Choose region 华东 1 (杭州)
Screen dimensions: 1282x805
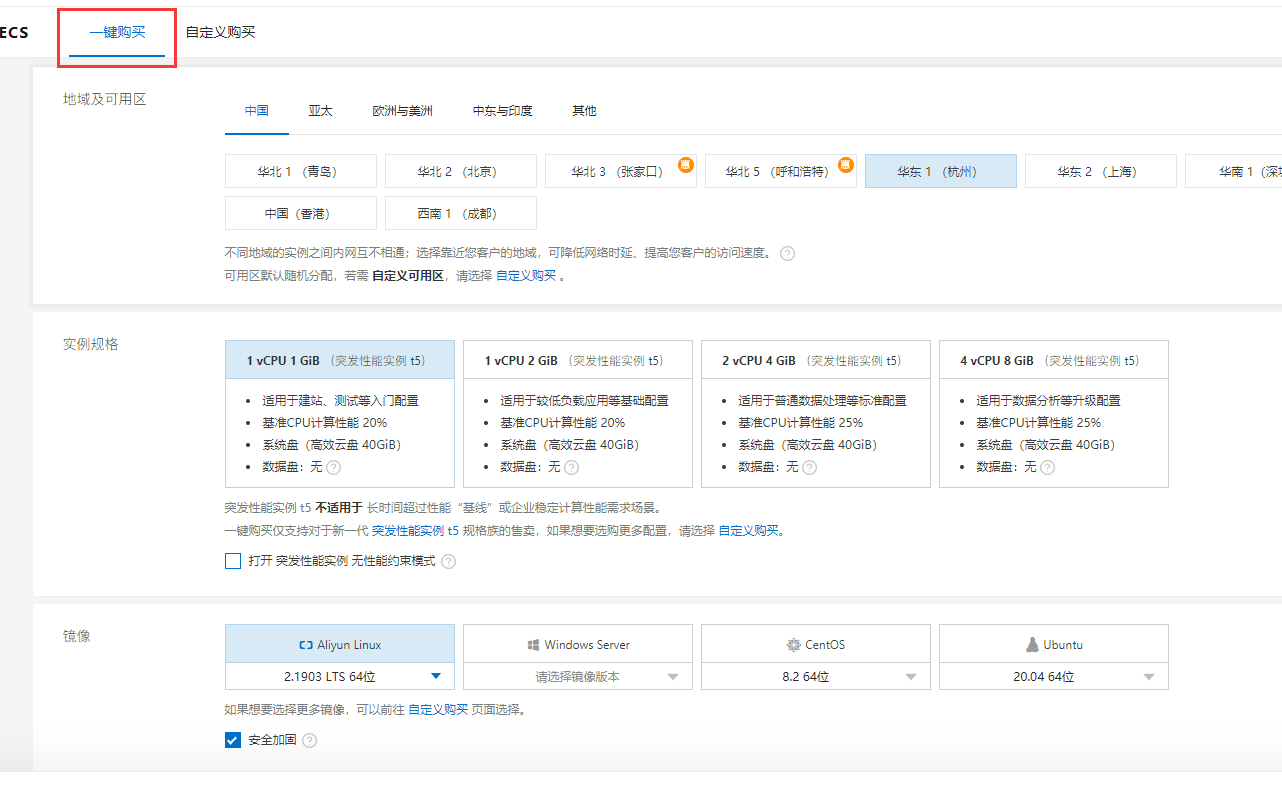click(941, 171)
